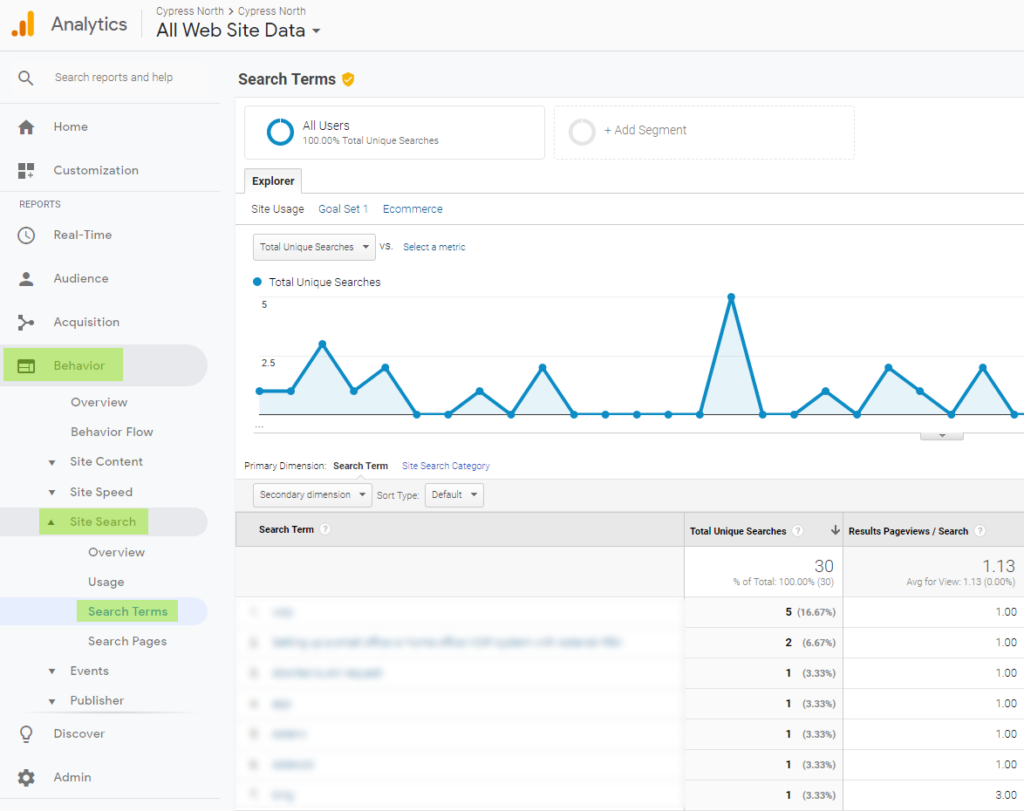Click the 3.00 pageviews value in the last row
The image size is (1024, 811).
(x=1006, y=795)
